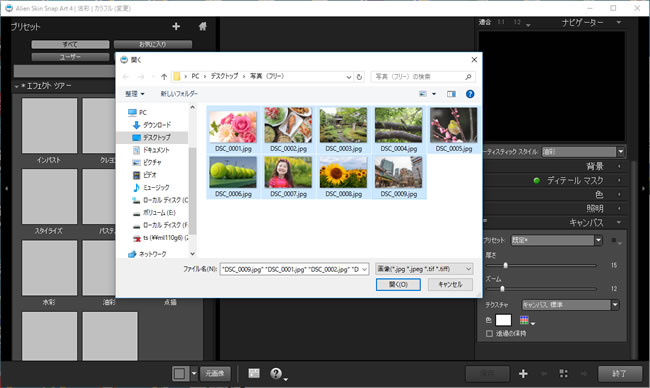Open the dialog help question icon
The width and height of the screenshot is (650, 388).
point(470,94)
